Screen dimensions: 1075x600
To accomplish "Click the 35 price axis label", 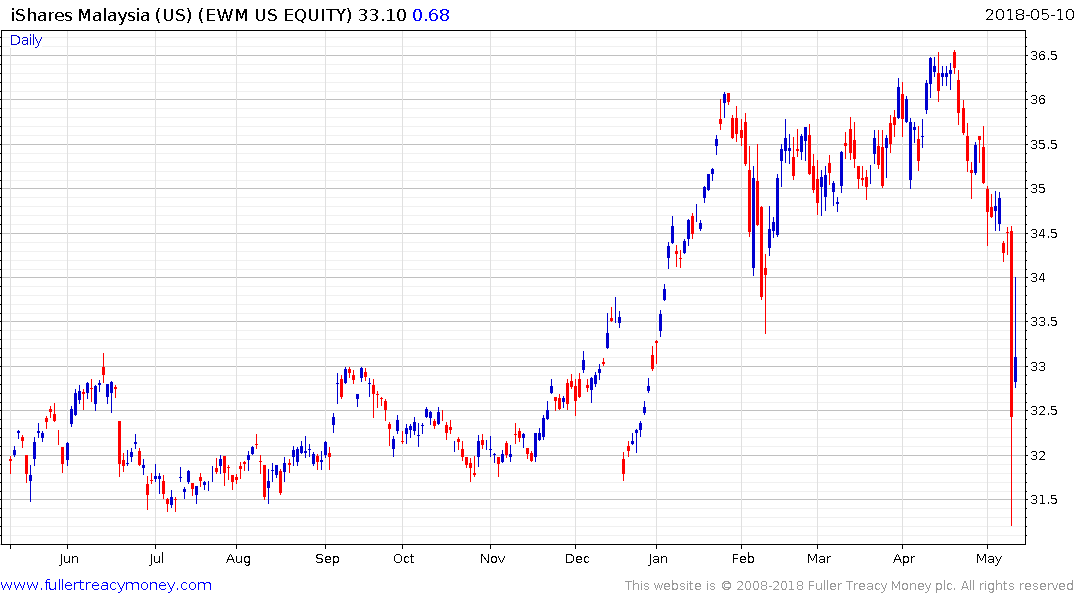I will tap(1038, 189).
